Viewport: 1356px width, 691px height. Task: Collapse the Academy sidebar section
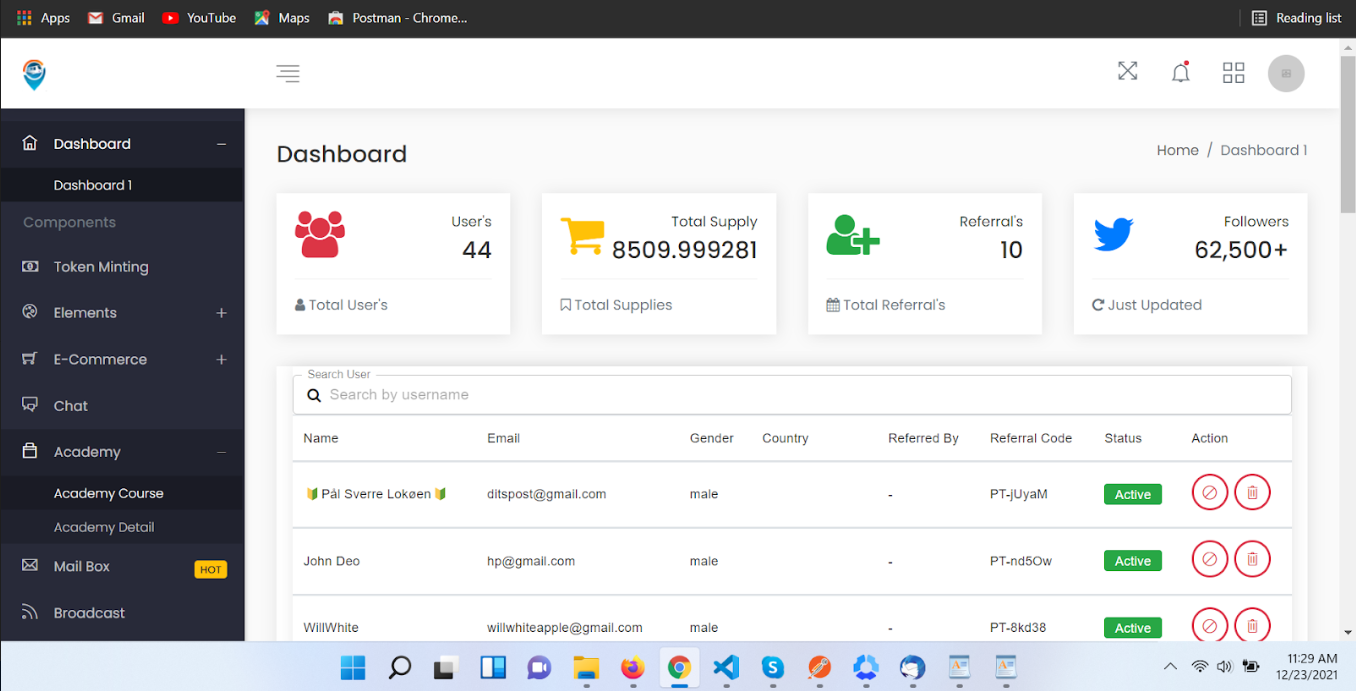coord(222,452)
